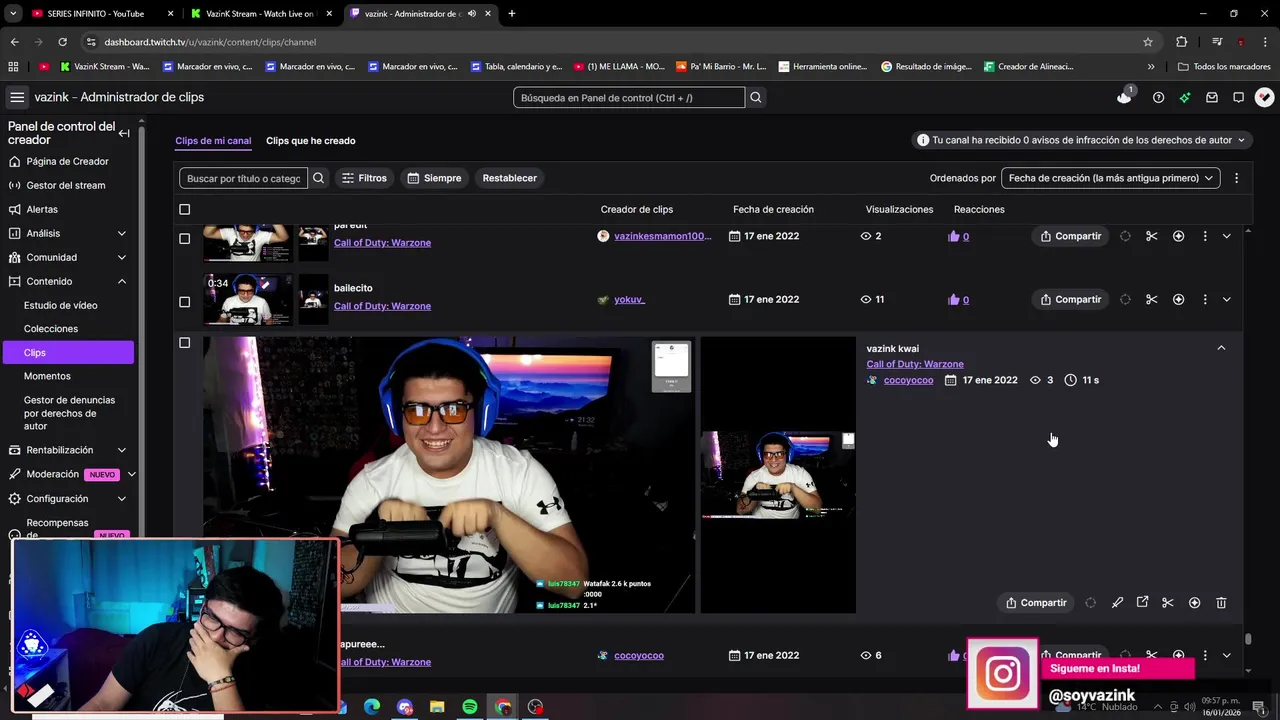Select the Clips de mi canal tab
Image resolution: width=1280 pixels, height=720 pixels.
pos(213,141)
